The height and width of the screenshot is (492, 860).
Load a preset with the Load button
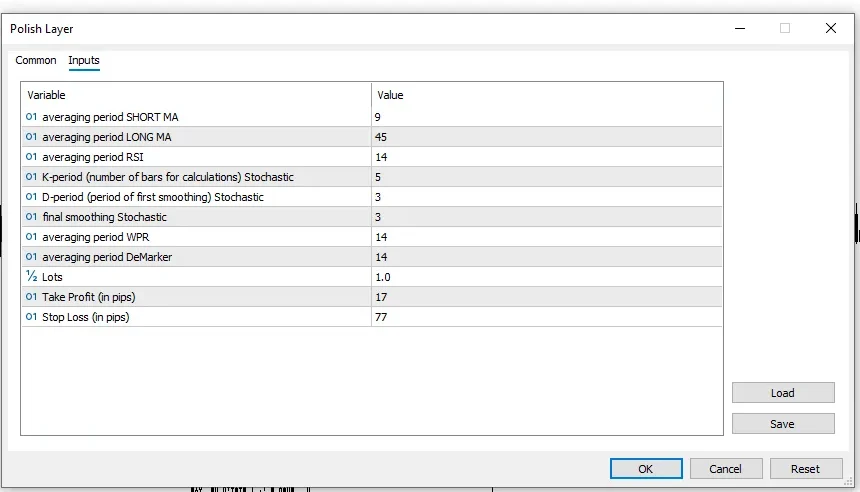(783, 393)
